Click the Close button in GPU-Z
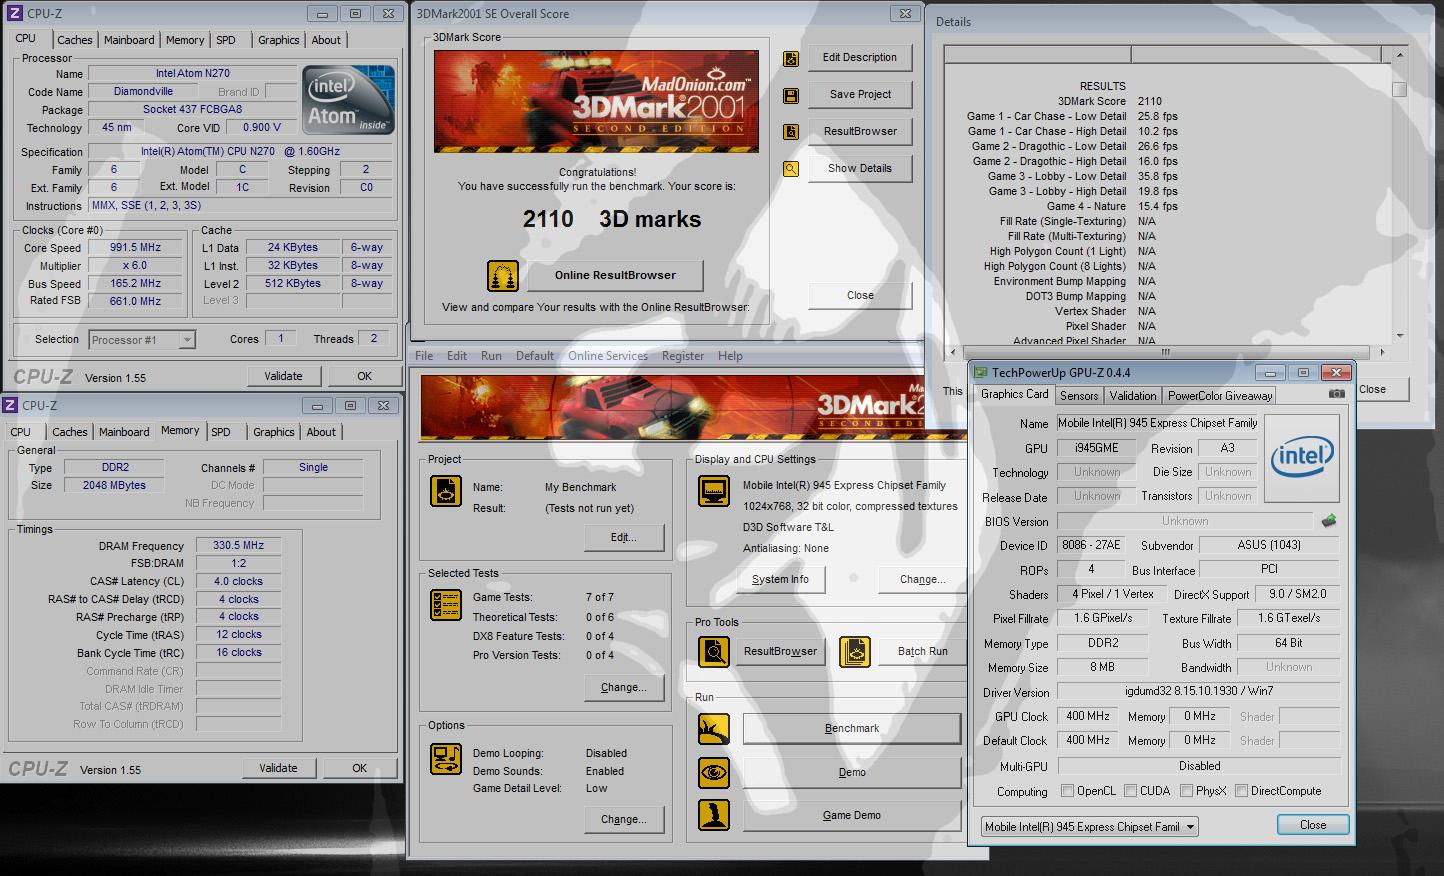The image size is (1444, 876). click(x=1313, y=825)
